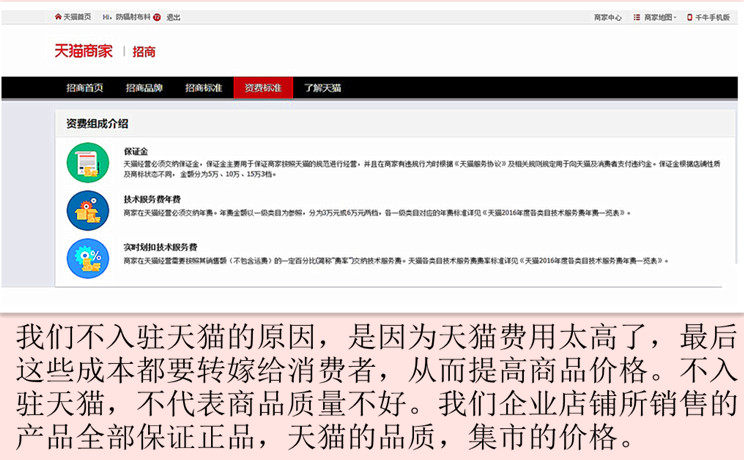Go to 天猫首页 via the house icon

click(58, 17)
